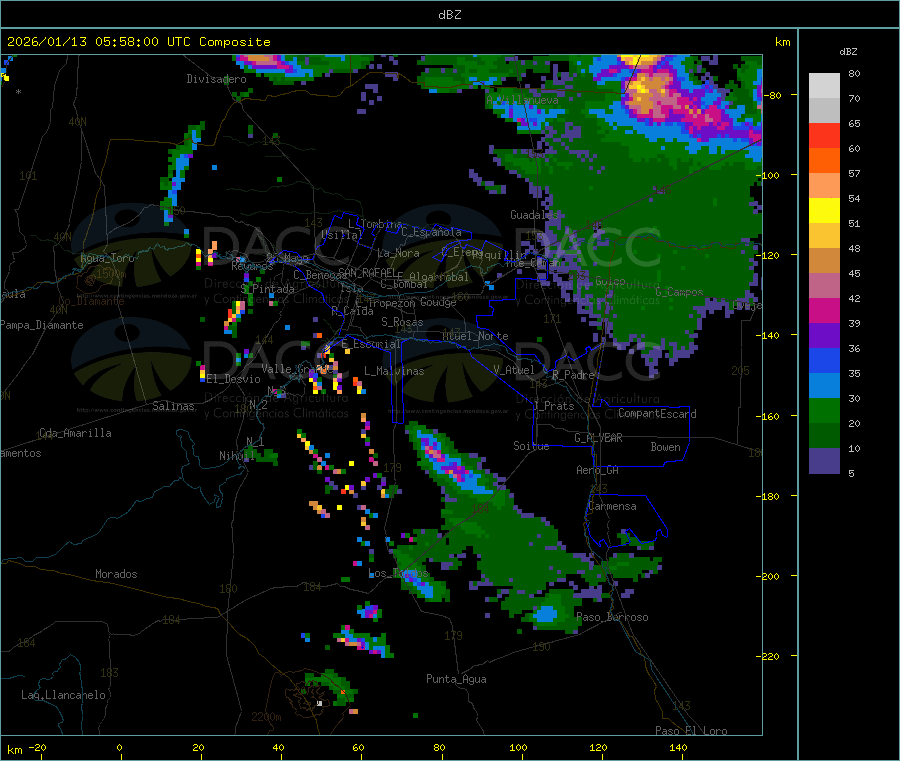Click the Pampa_Diamante label
This screenshot has width=900, height=761.
[x=42, y=325]
